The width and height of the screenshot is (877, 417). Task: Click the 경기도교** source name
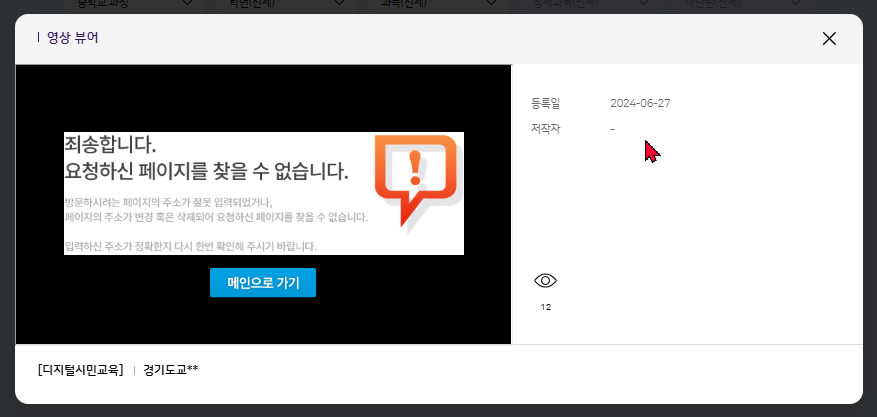click(170, 370)
